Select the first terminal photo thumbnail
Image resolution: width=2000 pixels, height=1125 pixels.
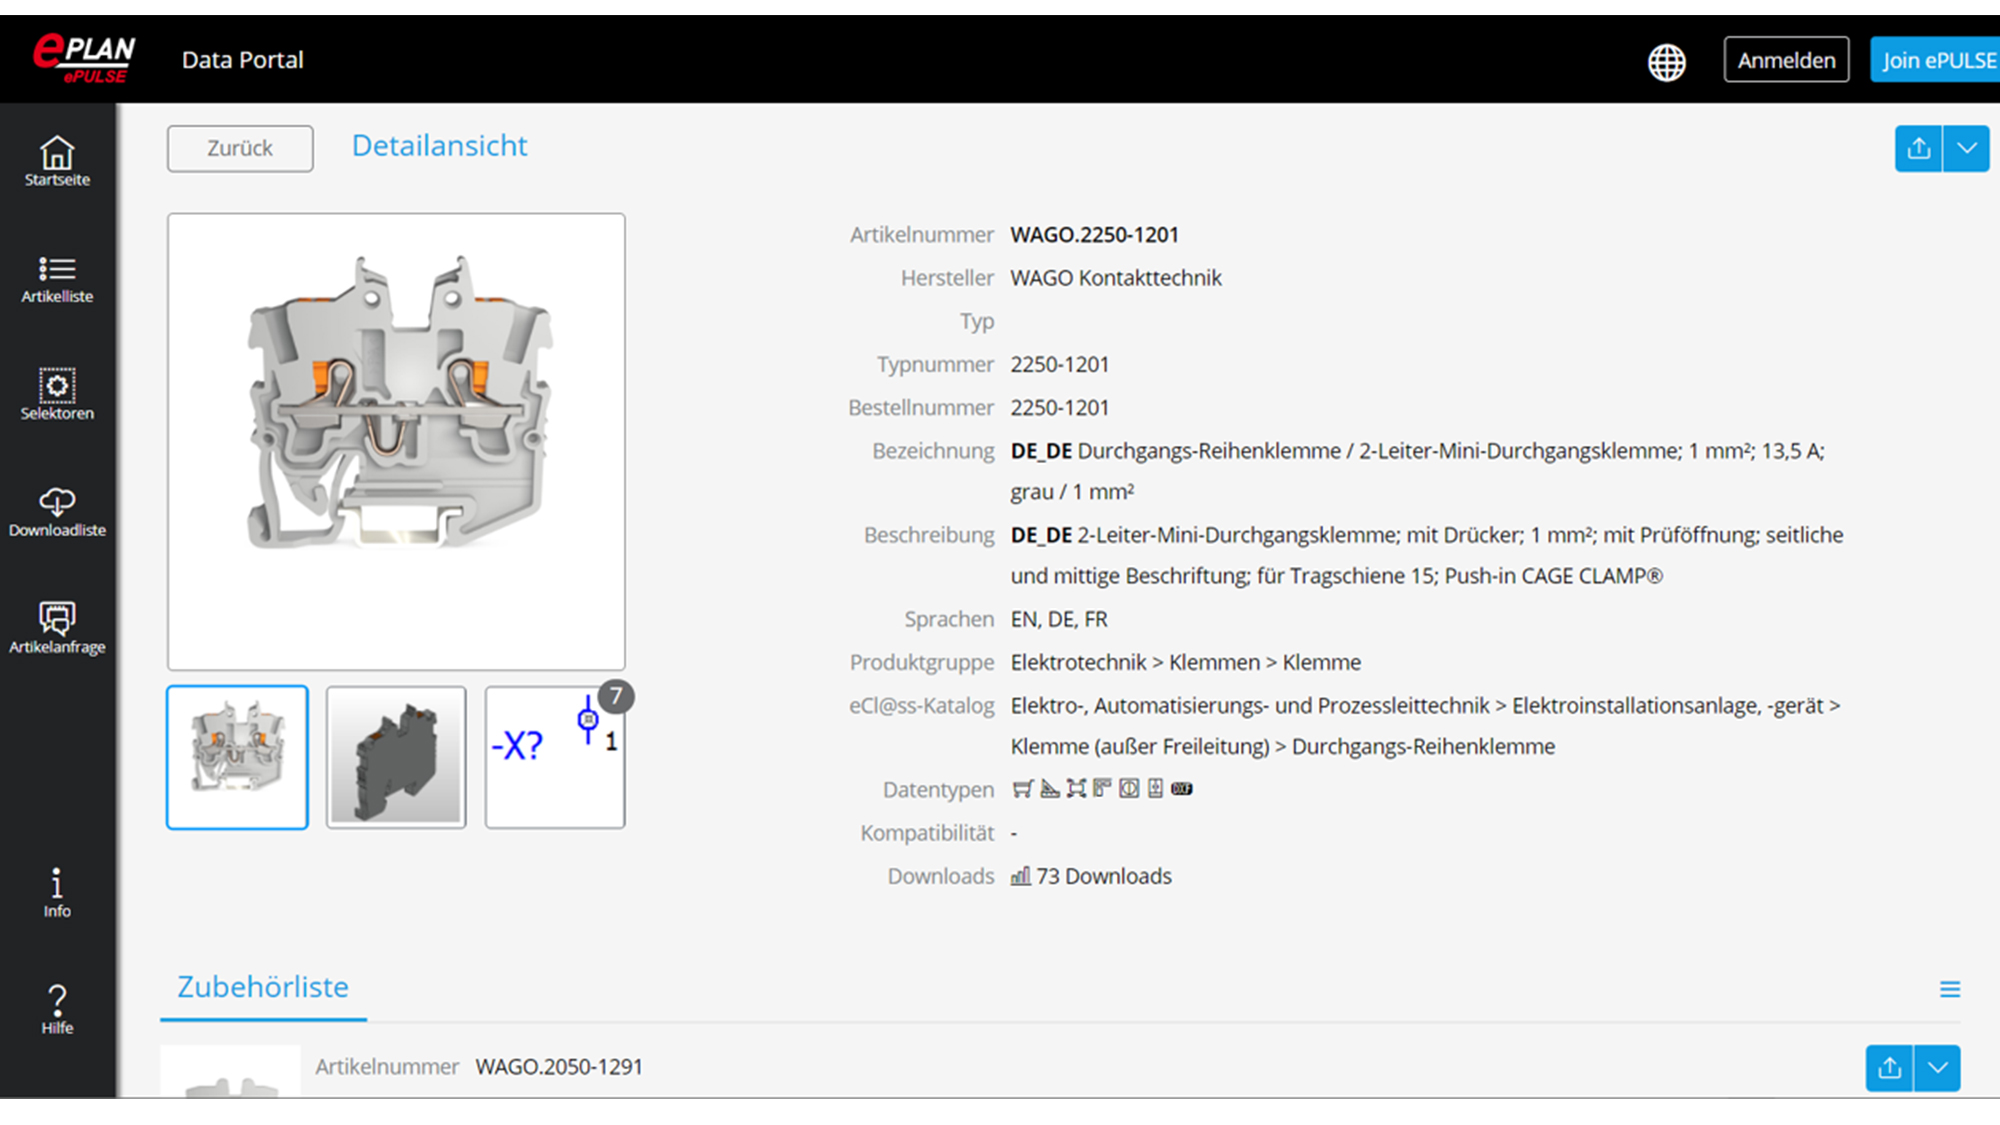(x=237, y=757)
